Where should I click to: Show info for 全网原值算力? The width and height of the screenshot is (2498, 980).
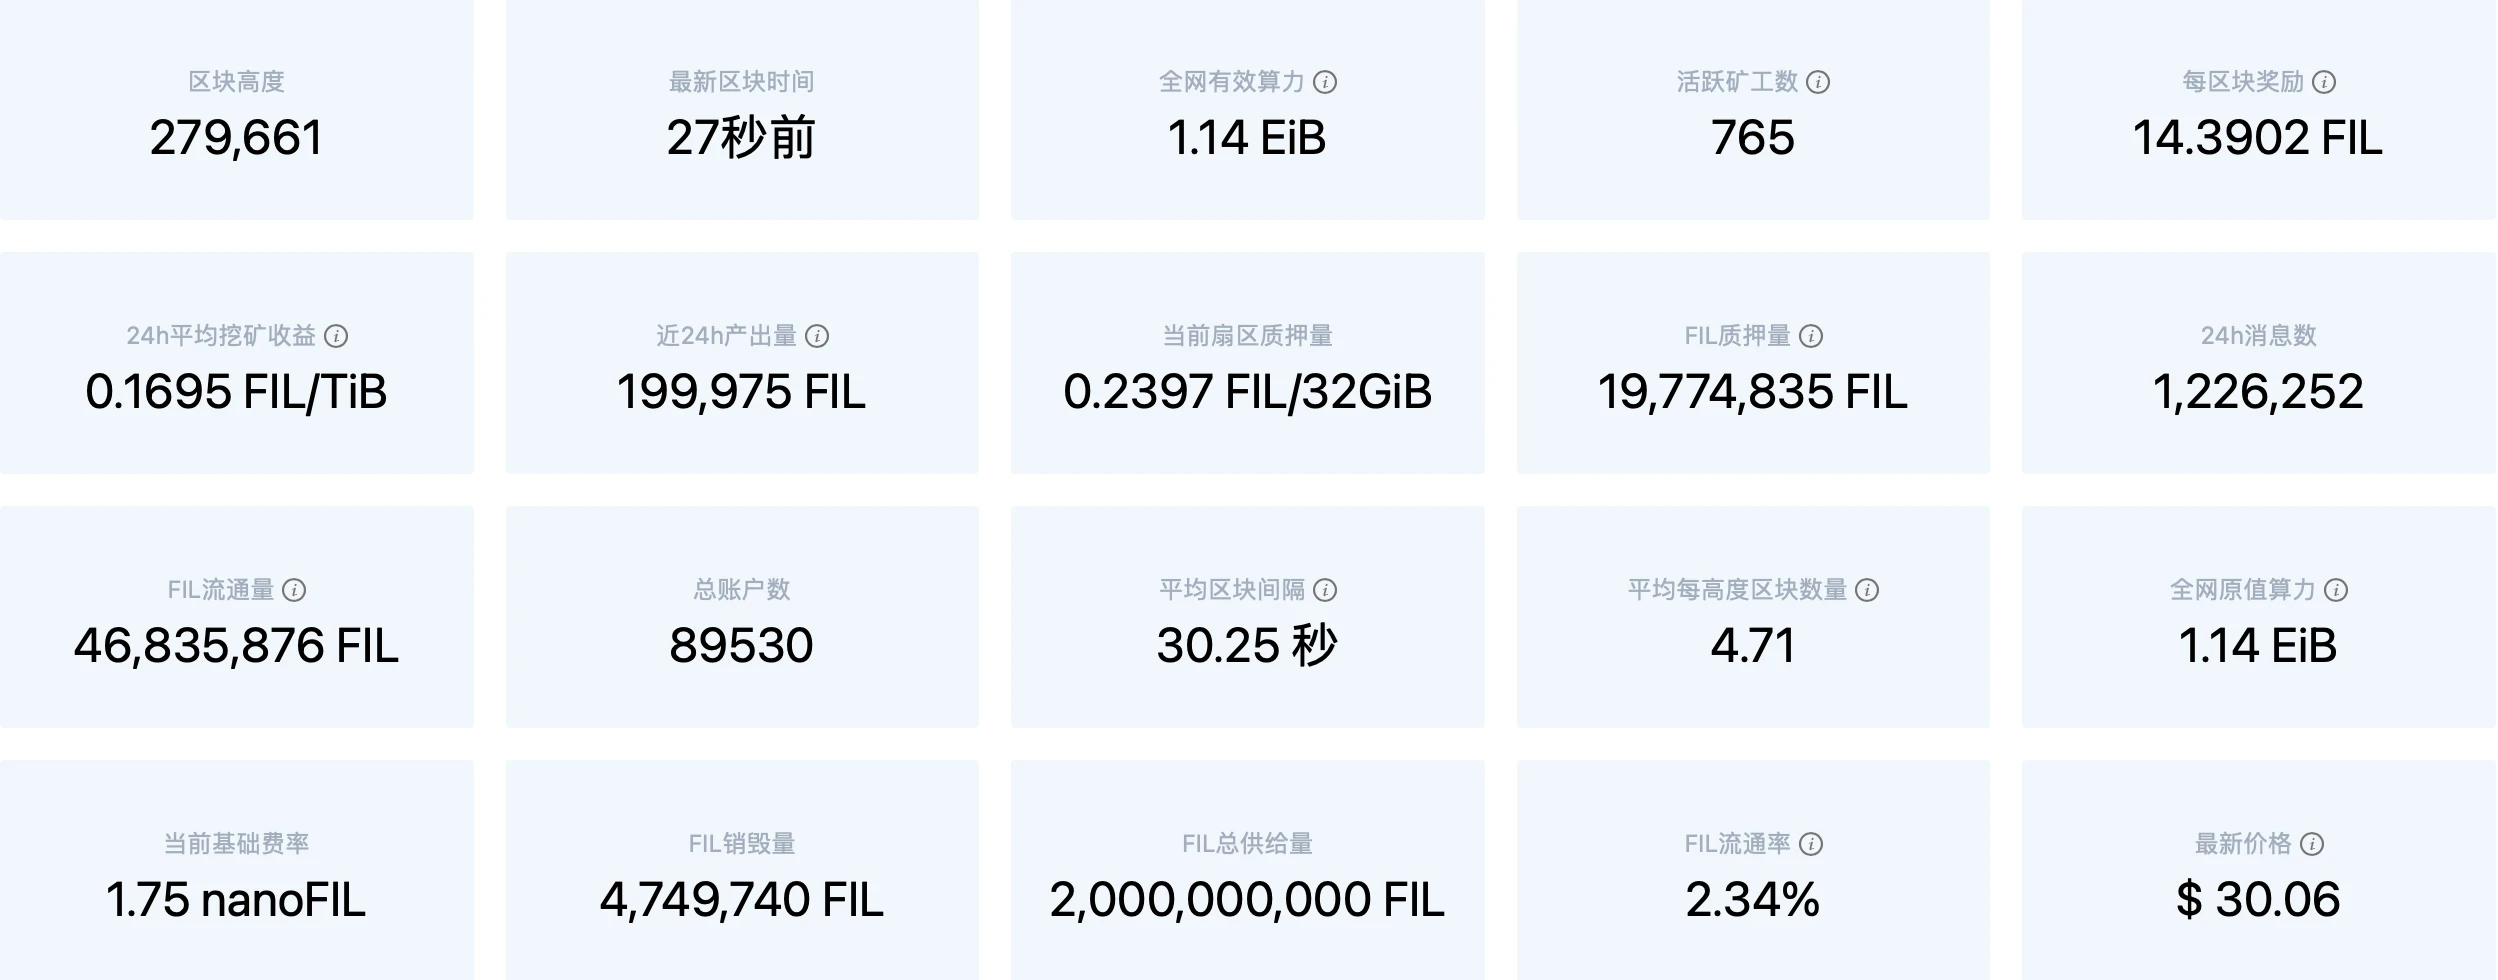click(x=2336, y=590)
